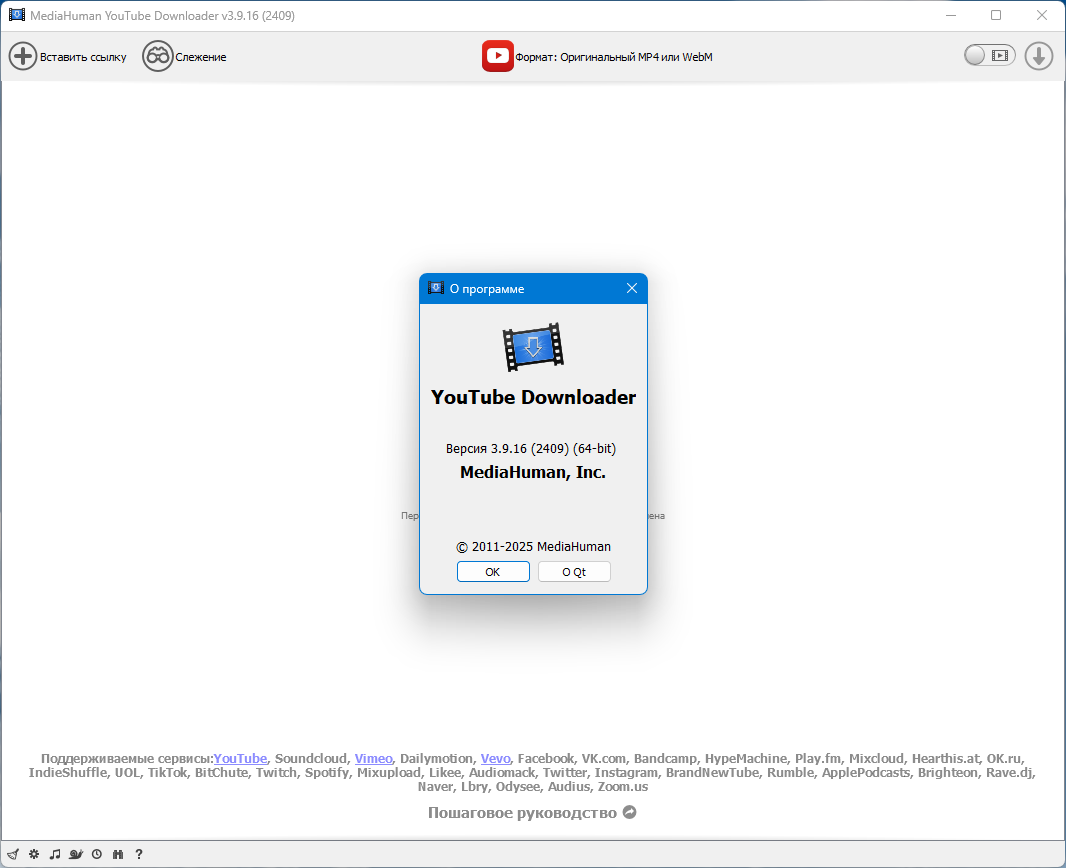Viewport: 1066px width, 868px height.
Task: Maximize the MediaHuman YouTube Downloader window
Action: click(996, 15)
